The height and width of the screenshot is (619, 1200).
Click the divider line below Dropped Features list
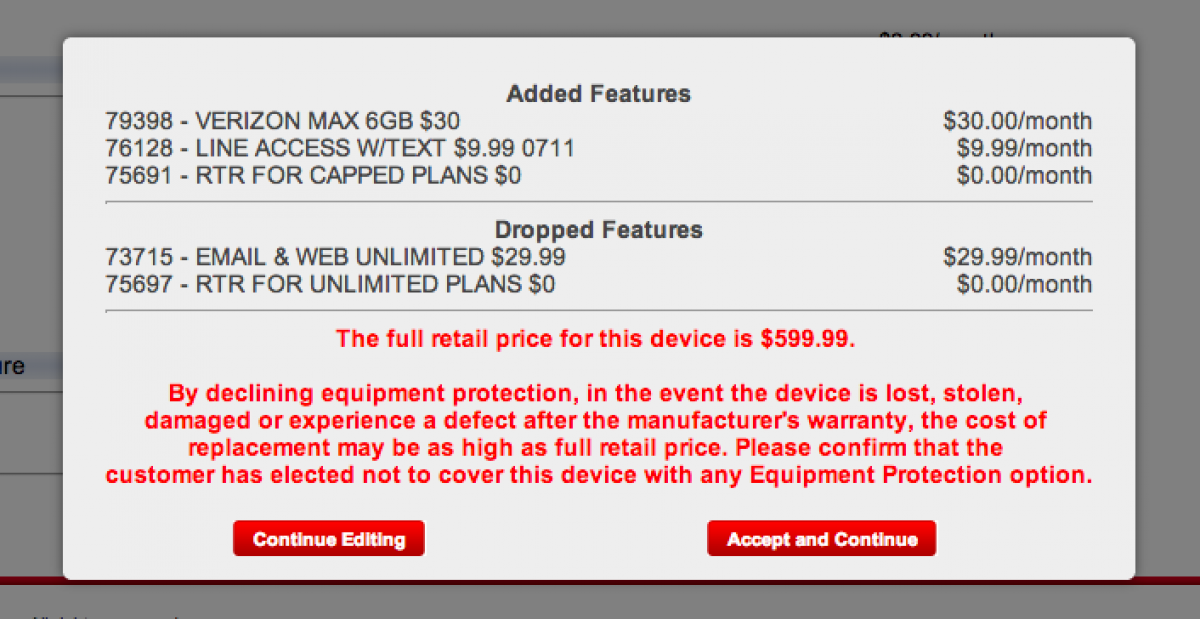coord(598,311)
